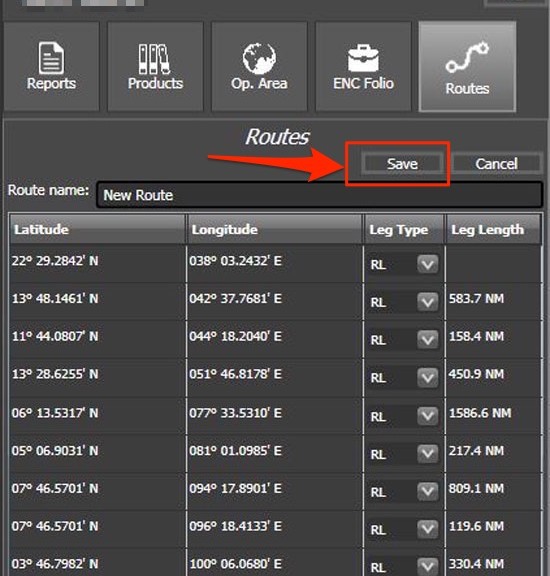
Task: Open leg type dropdown for 158.4 NM leg
Action: pyautogui.click(x=427, y=340)
